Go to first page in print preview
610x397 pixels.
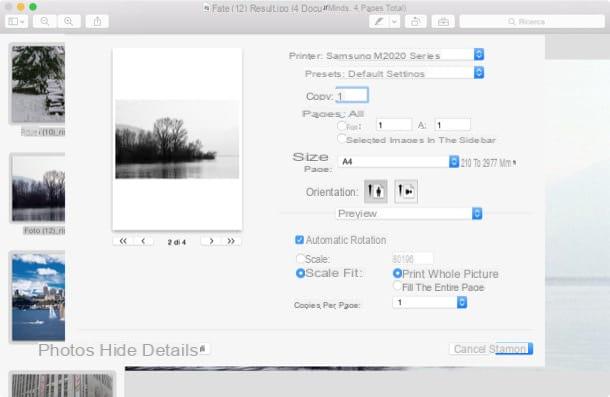point(123,241)
